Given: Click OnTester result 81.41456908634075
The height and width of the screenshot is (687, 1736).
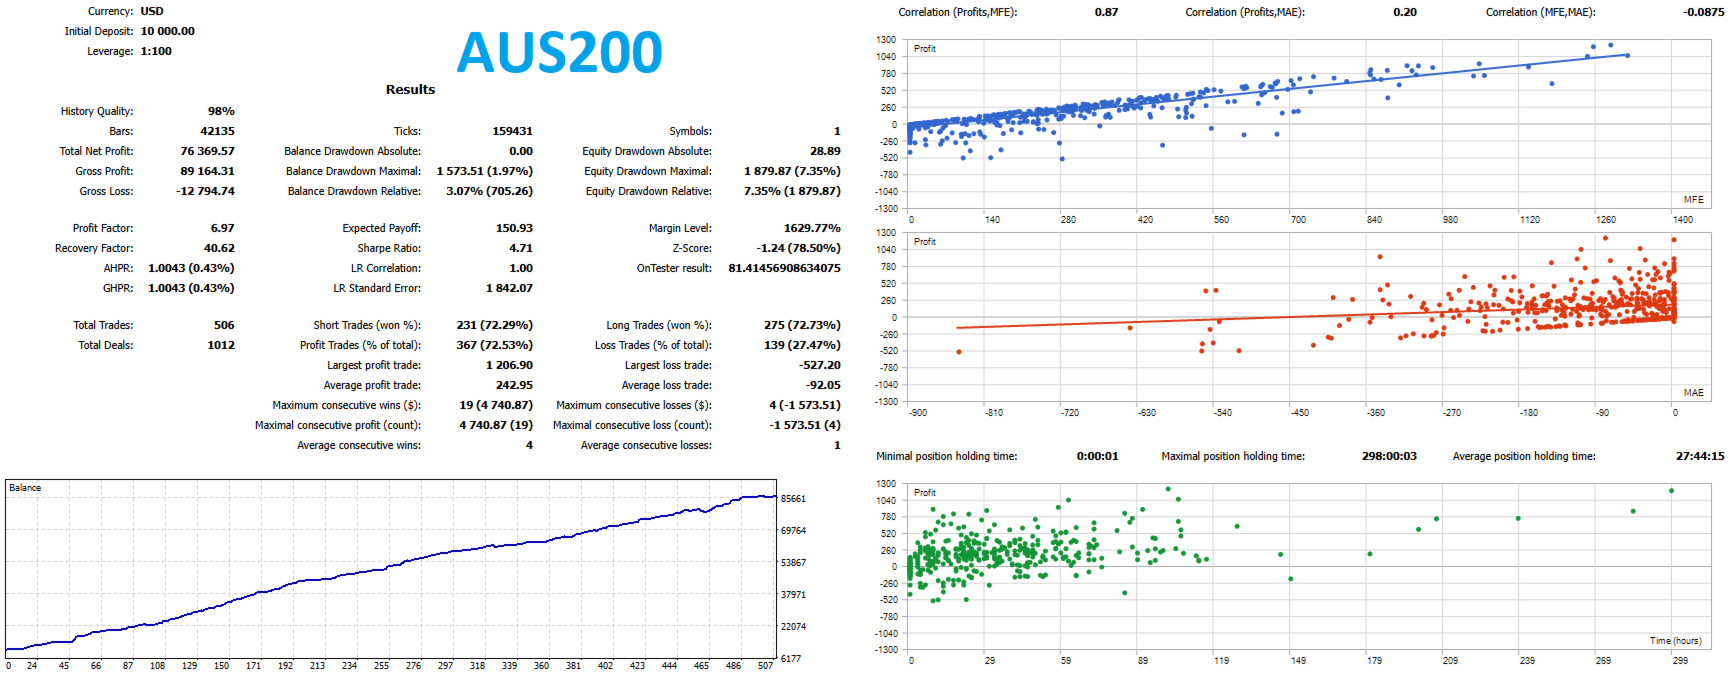Looking at the screenshot, I should pyautogui.click(x=785, y=269).
